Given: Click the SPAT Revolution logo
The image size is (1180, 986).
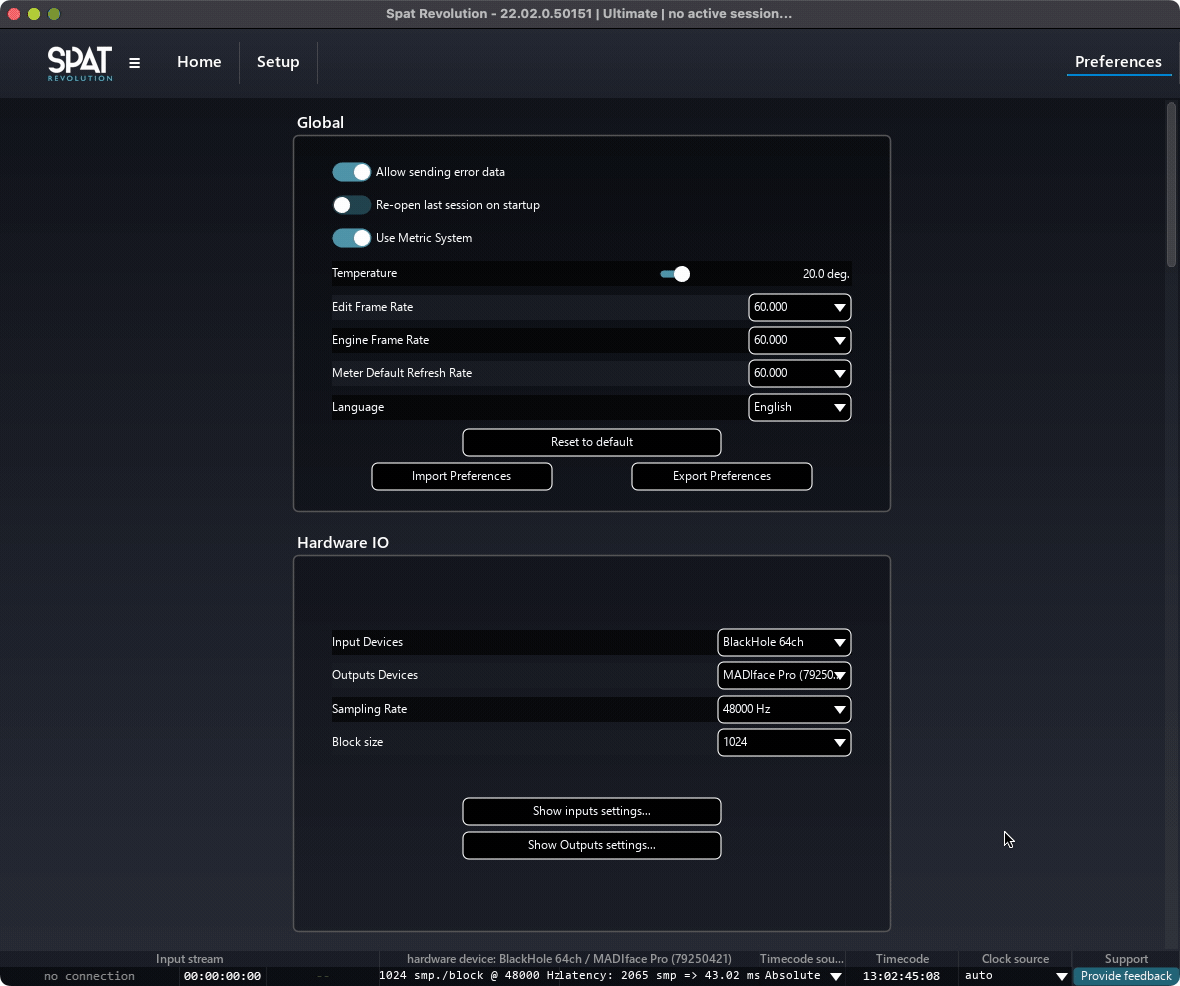Looking at the screenshot, I should click(x=80, y=62).
